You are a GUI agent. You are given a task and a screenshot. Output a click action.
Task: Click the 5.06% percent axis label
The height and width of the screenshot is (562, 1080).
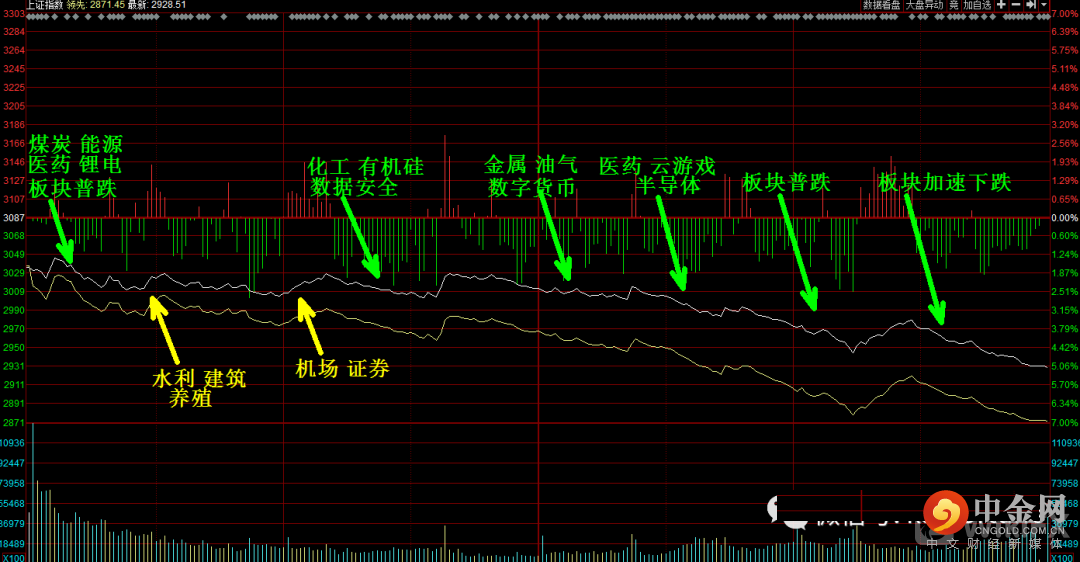pos(1065,366)
